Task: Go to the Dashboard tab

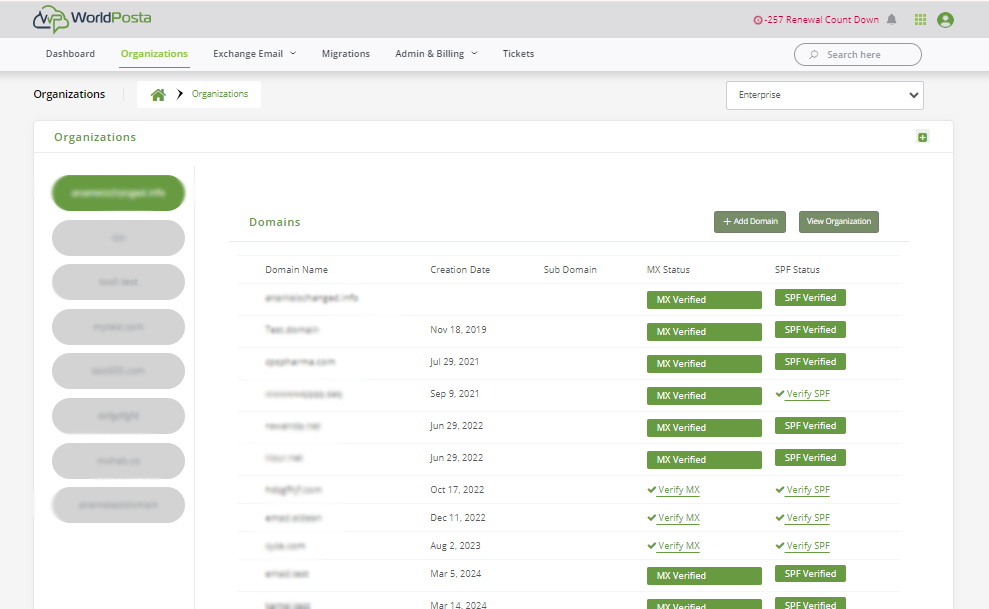Action: (x=70, y=54)
